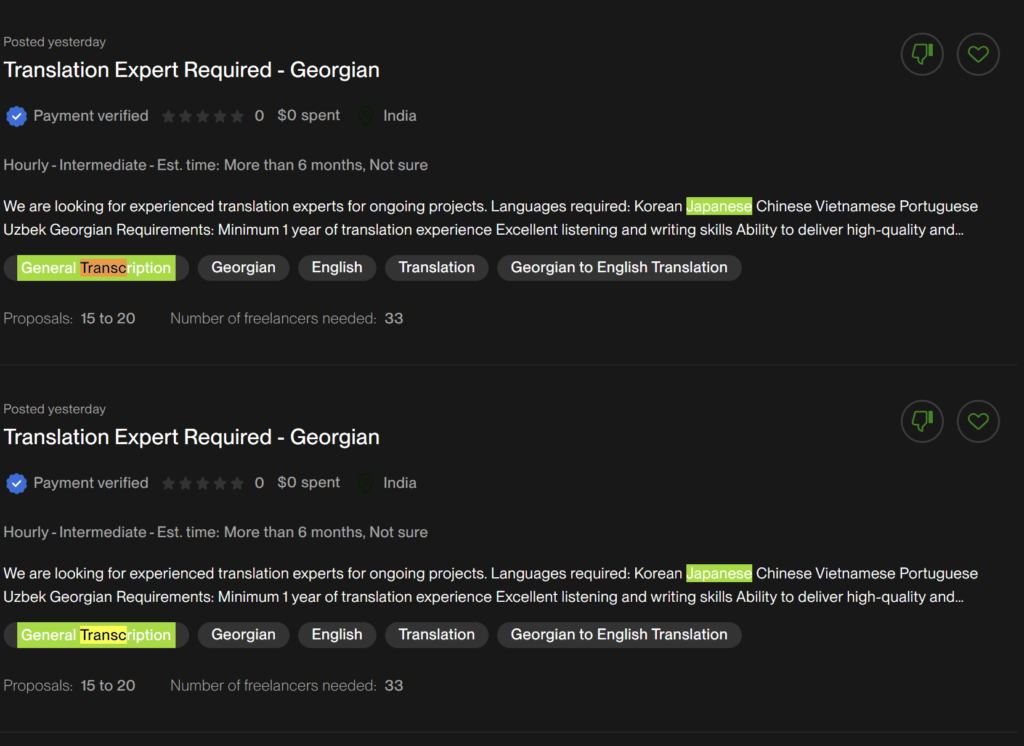1024x746 pixels.
Task: Select Translation skill tag in first listing
Action: point(436,268)
